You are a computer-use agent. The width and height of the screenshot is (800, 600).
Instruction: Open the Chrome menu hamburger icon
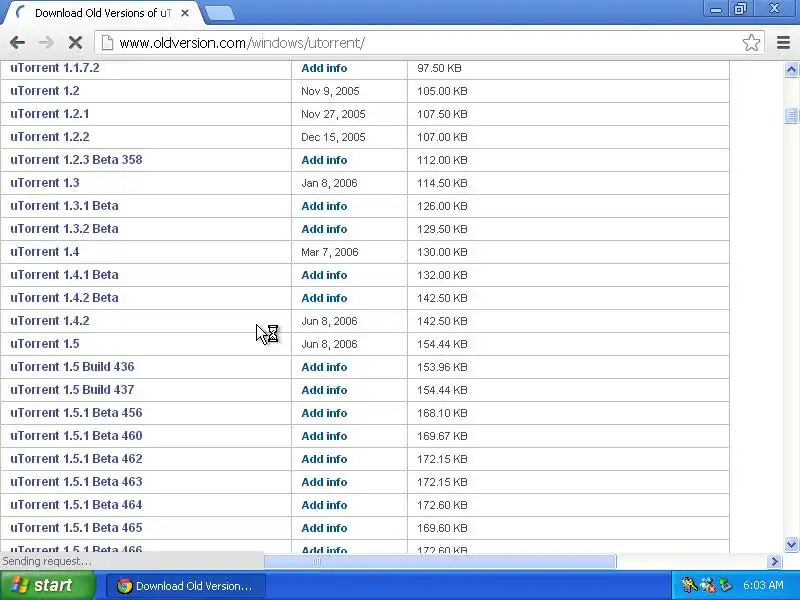783,42
